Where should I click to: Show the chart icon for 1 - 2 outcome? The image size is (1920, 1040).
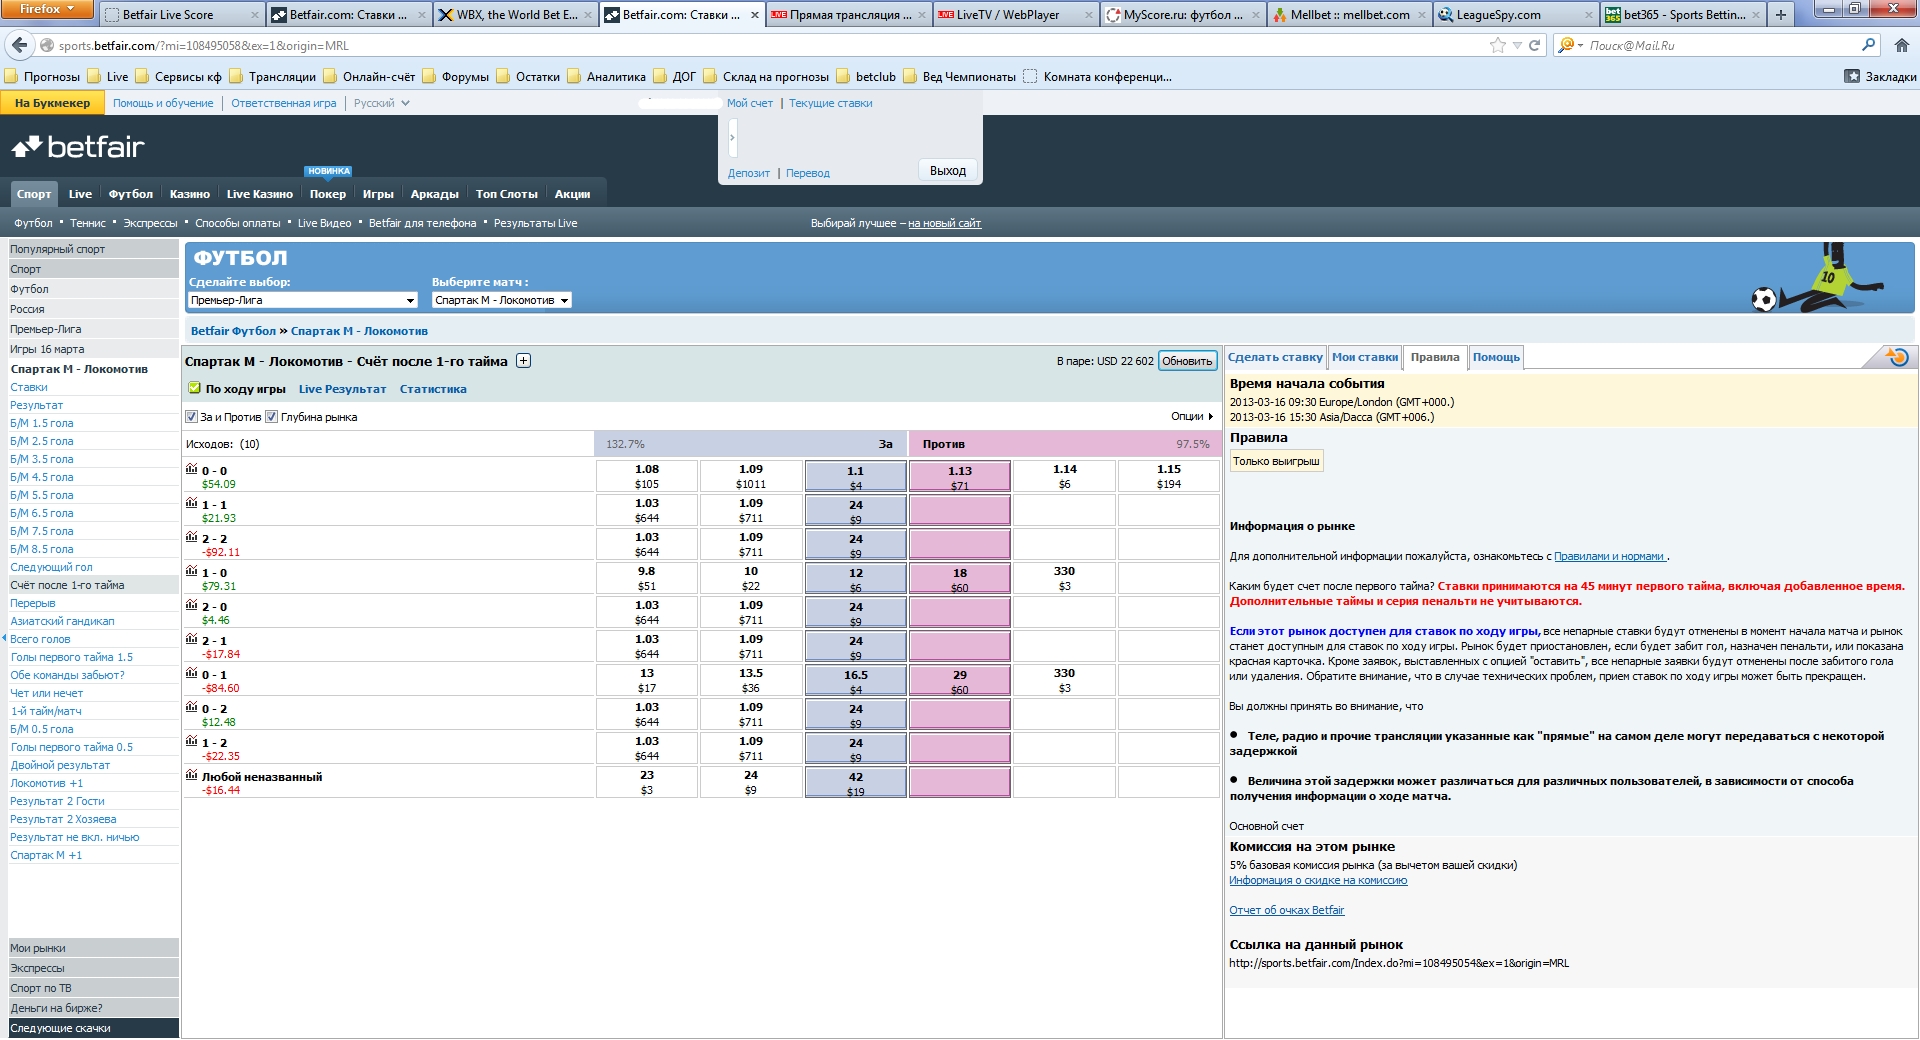[x=191, y=741]
